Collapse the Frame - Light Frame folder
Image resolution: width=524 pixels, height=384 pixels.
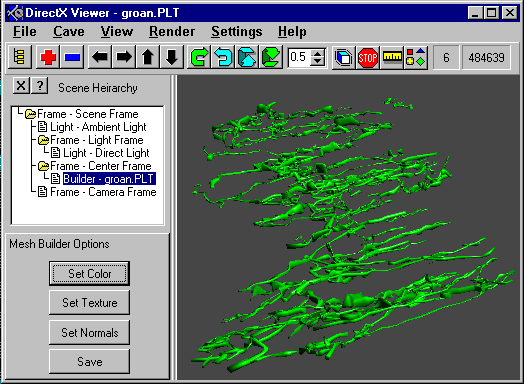coord(43,140)
